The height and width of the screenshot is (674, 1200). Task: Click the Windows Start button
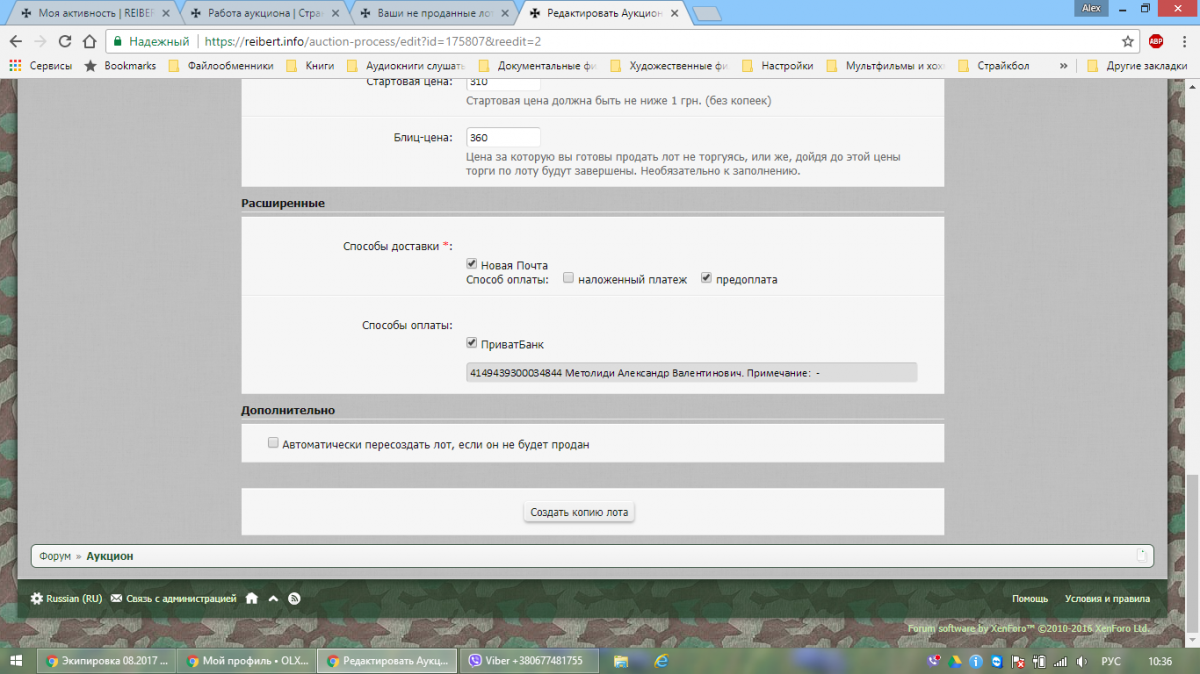point(17,661)
